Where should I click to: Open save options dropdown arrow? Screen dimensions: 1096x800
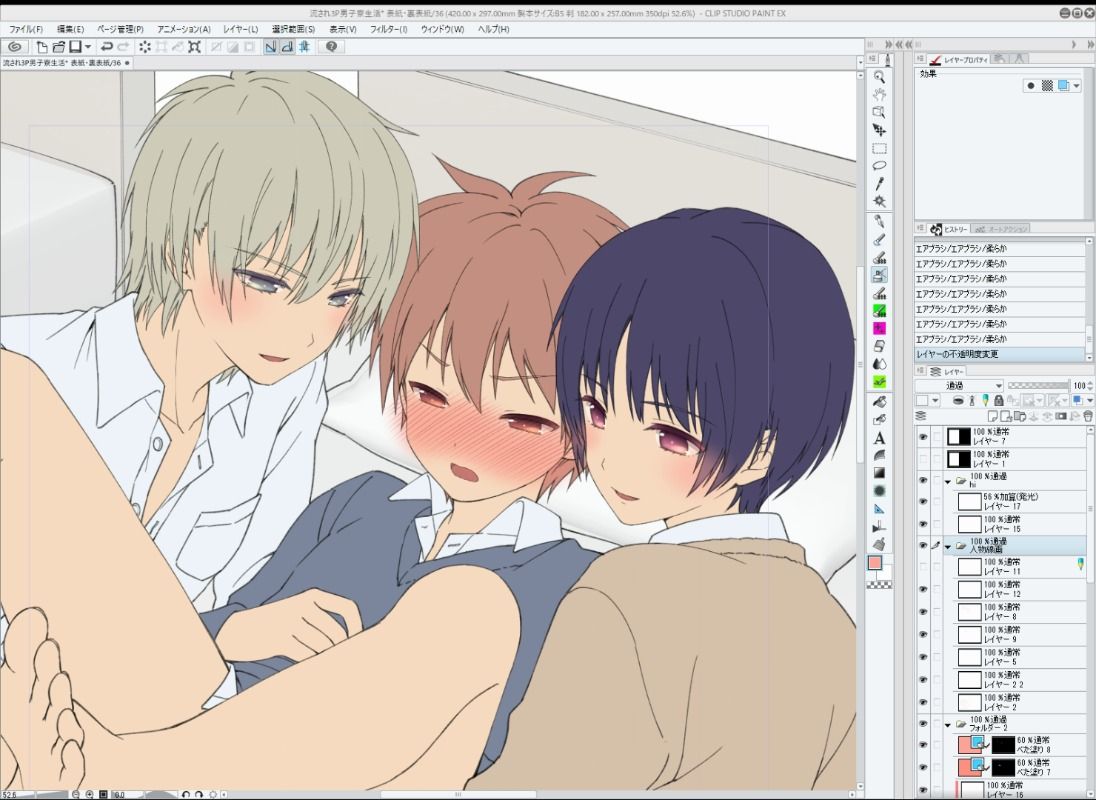click(88, 47)
